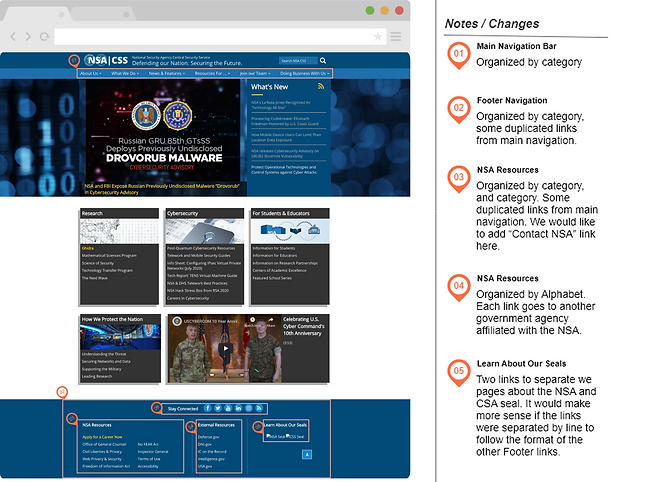Click the browser forward arrow

(x=28, y=37)
